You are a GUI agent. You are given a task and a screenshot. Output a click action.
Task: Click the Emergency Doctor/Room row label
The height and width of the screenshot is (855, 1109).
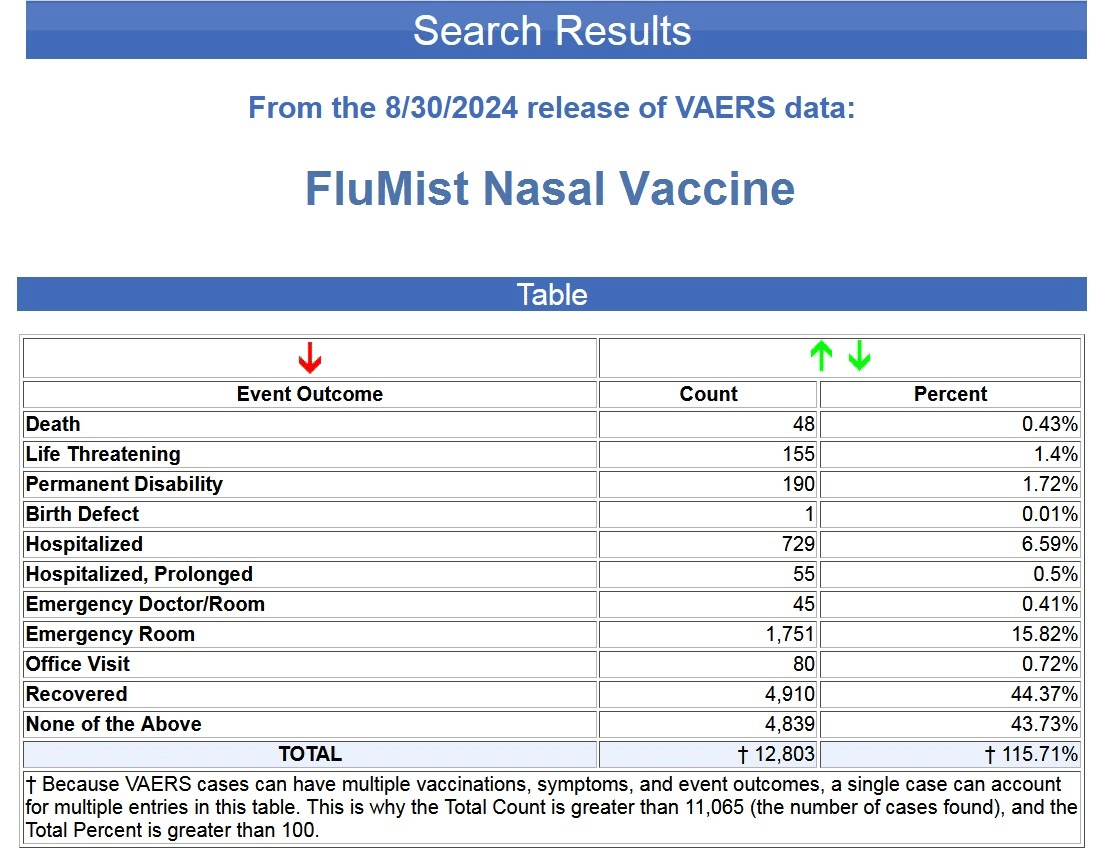[x=146, y=604]
